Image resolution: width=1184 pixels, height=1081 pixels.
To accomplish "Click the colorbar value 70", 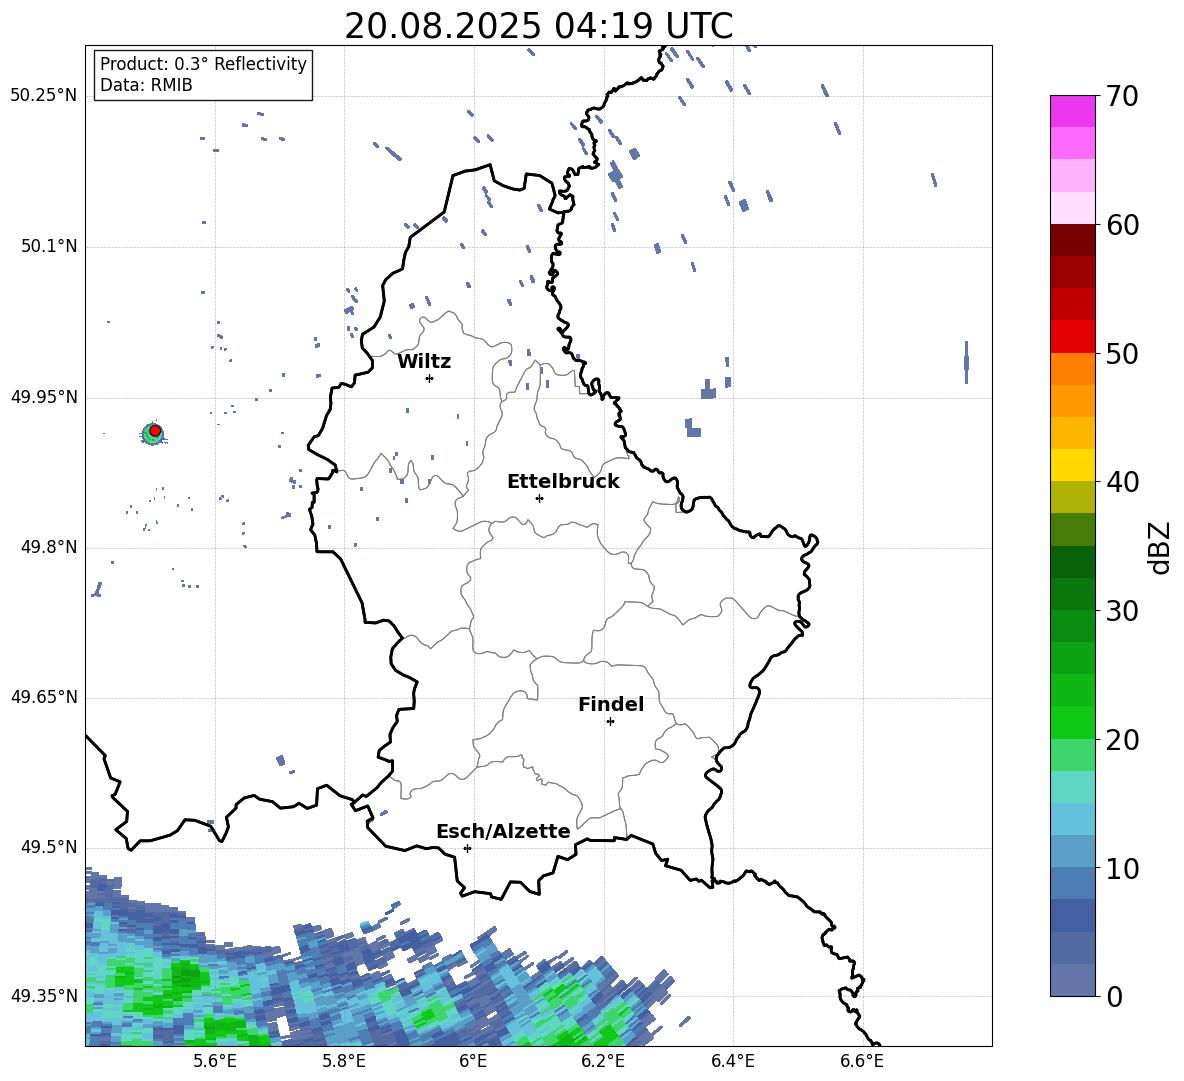I will (1123, 97).
